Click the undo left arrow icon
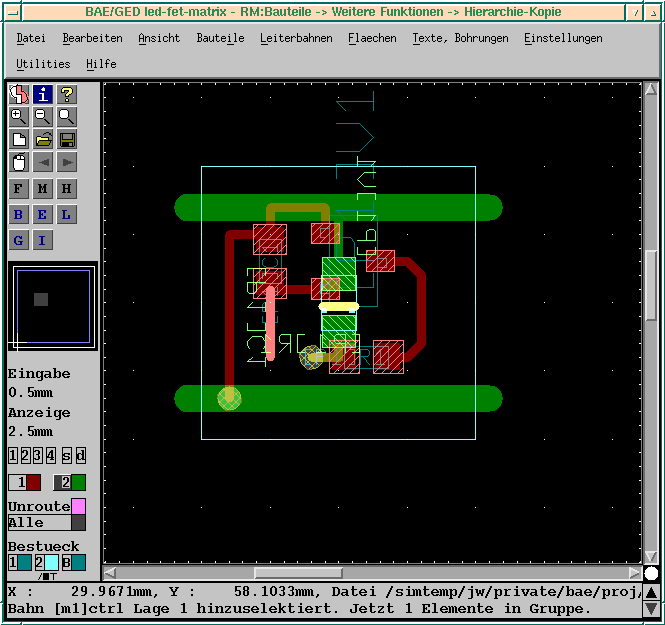The height and width of the screenshot is (625, 665). point(42,162)
